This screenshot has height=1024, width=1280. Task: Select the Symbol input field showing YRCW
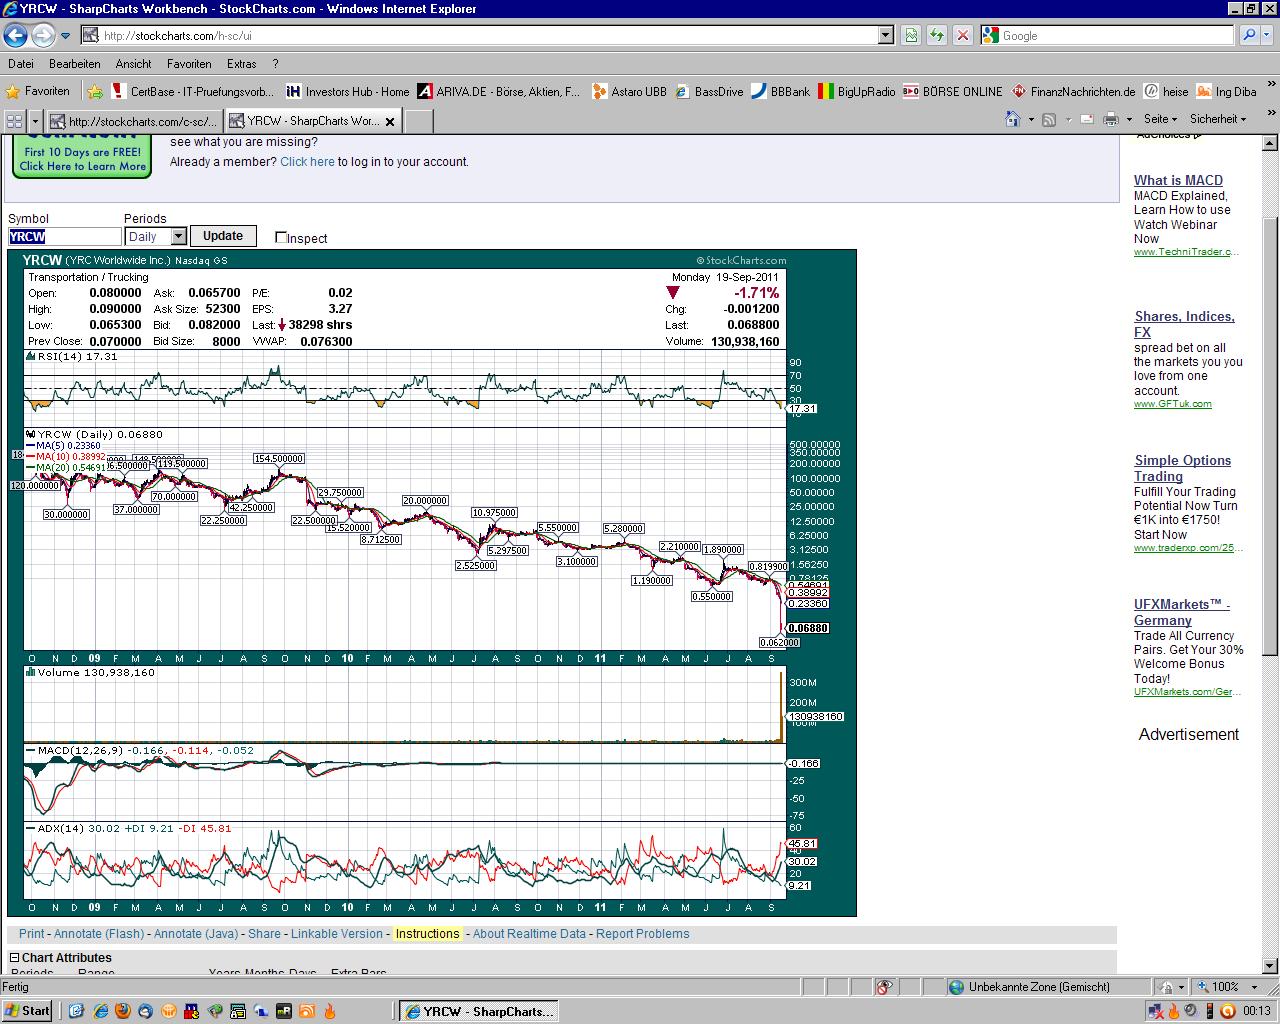(x=64, y=236)
